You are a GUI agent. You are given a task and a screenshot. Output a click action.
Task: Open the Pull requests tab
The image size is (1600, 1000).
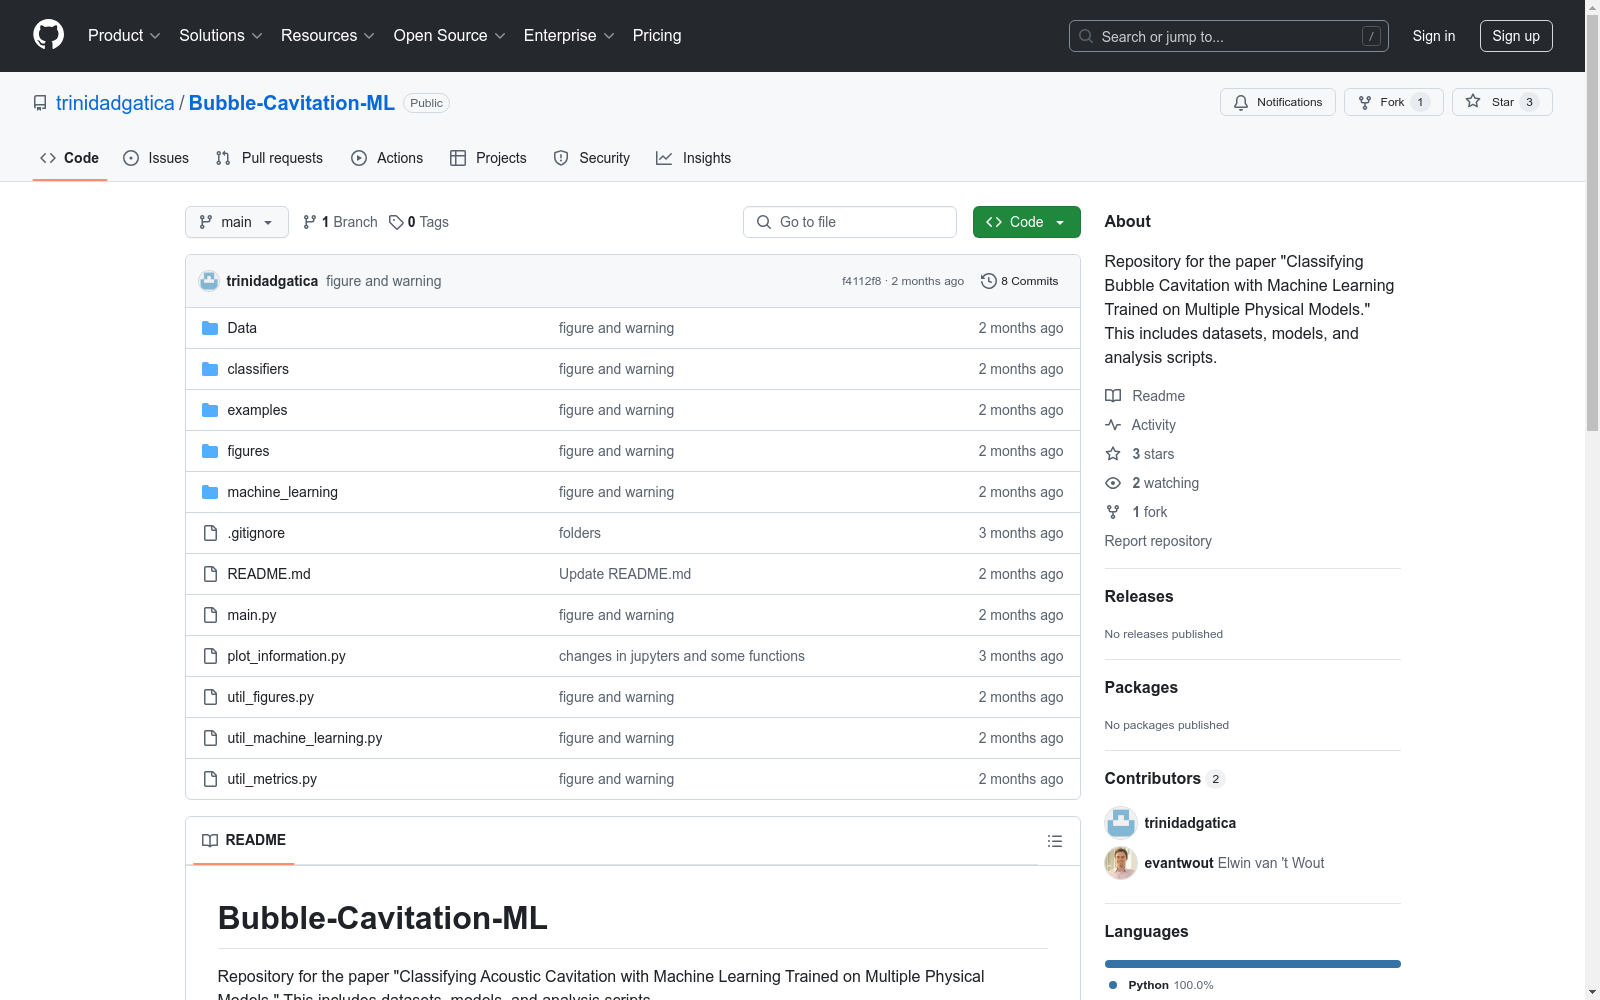click(x=269, y=158)
